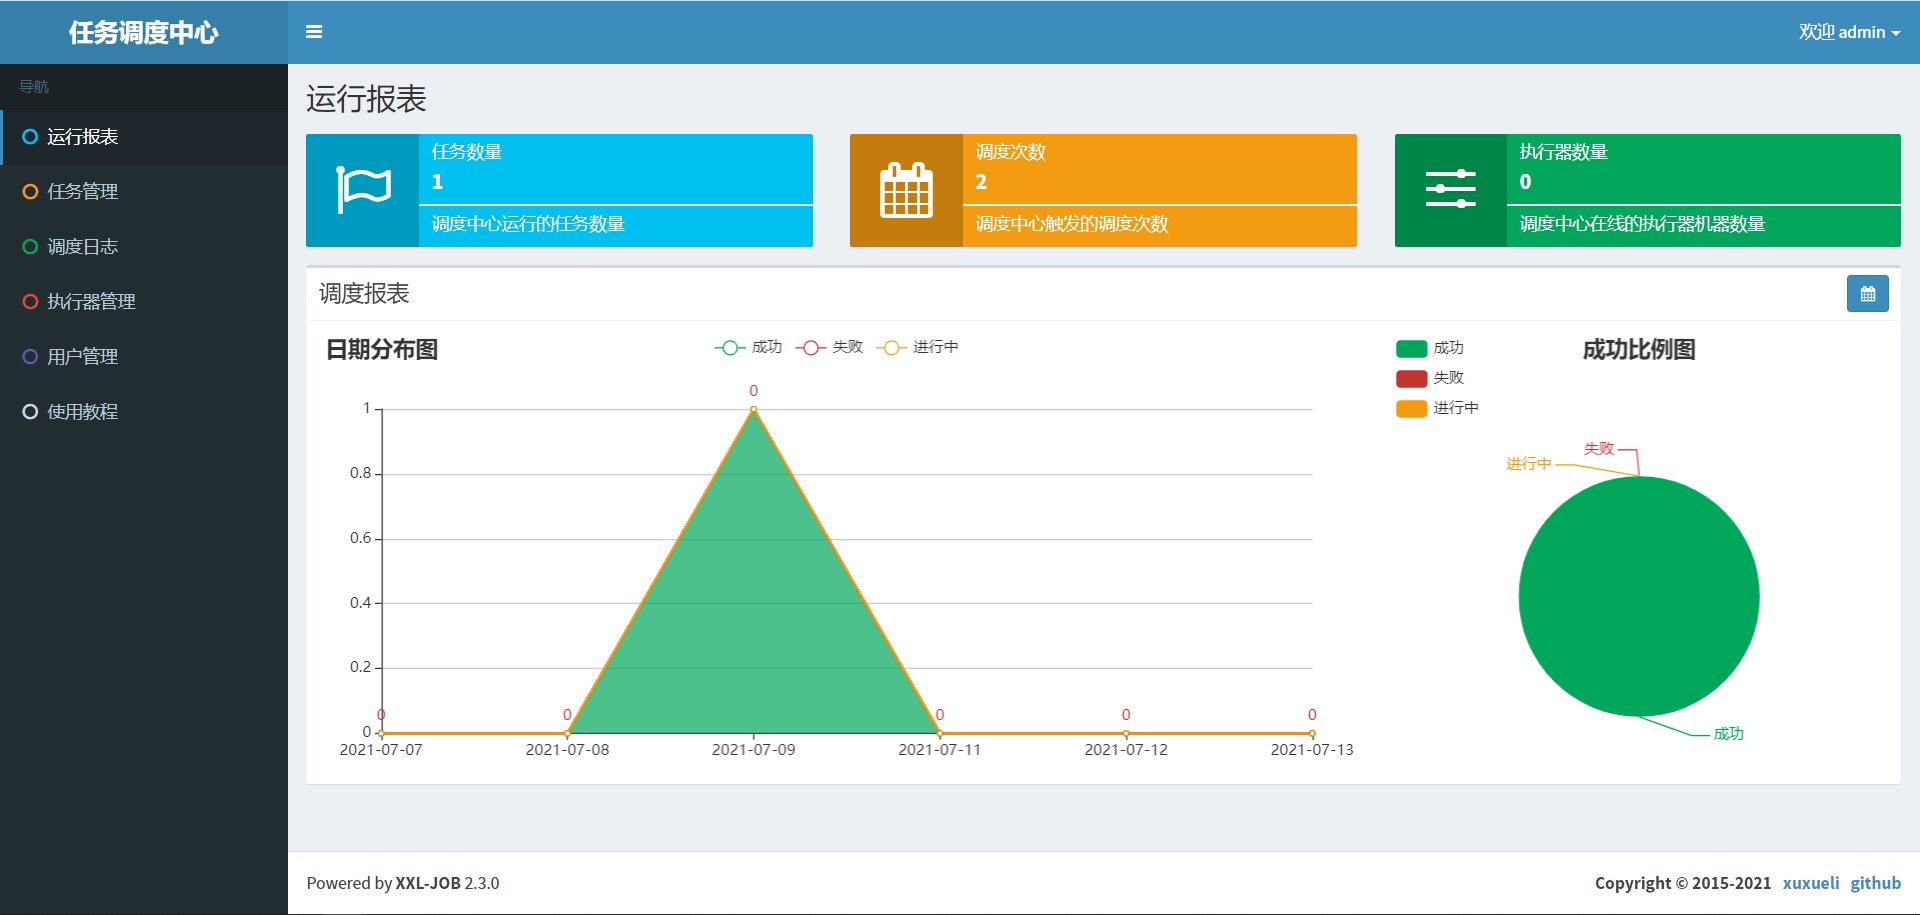The width and height of the screenshot is (1920, 915).
Task: Click the purple circle icon beside 用户管理
Action: [30, 357]
